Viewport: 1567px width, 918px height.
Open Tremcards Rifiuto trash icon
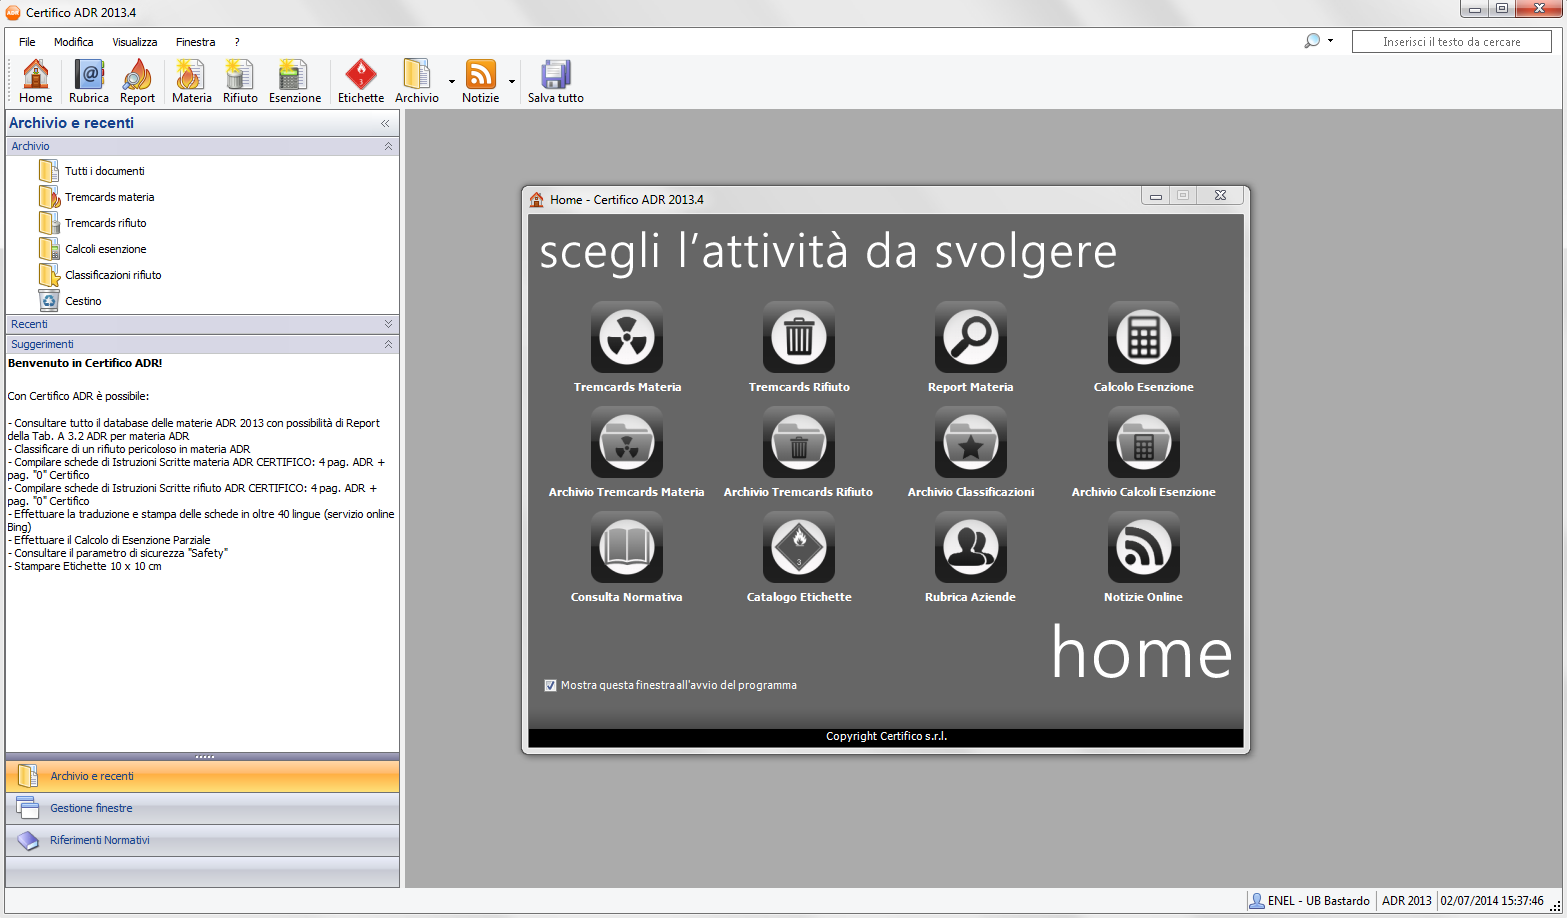(799, 338)
